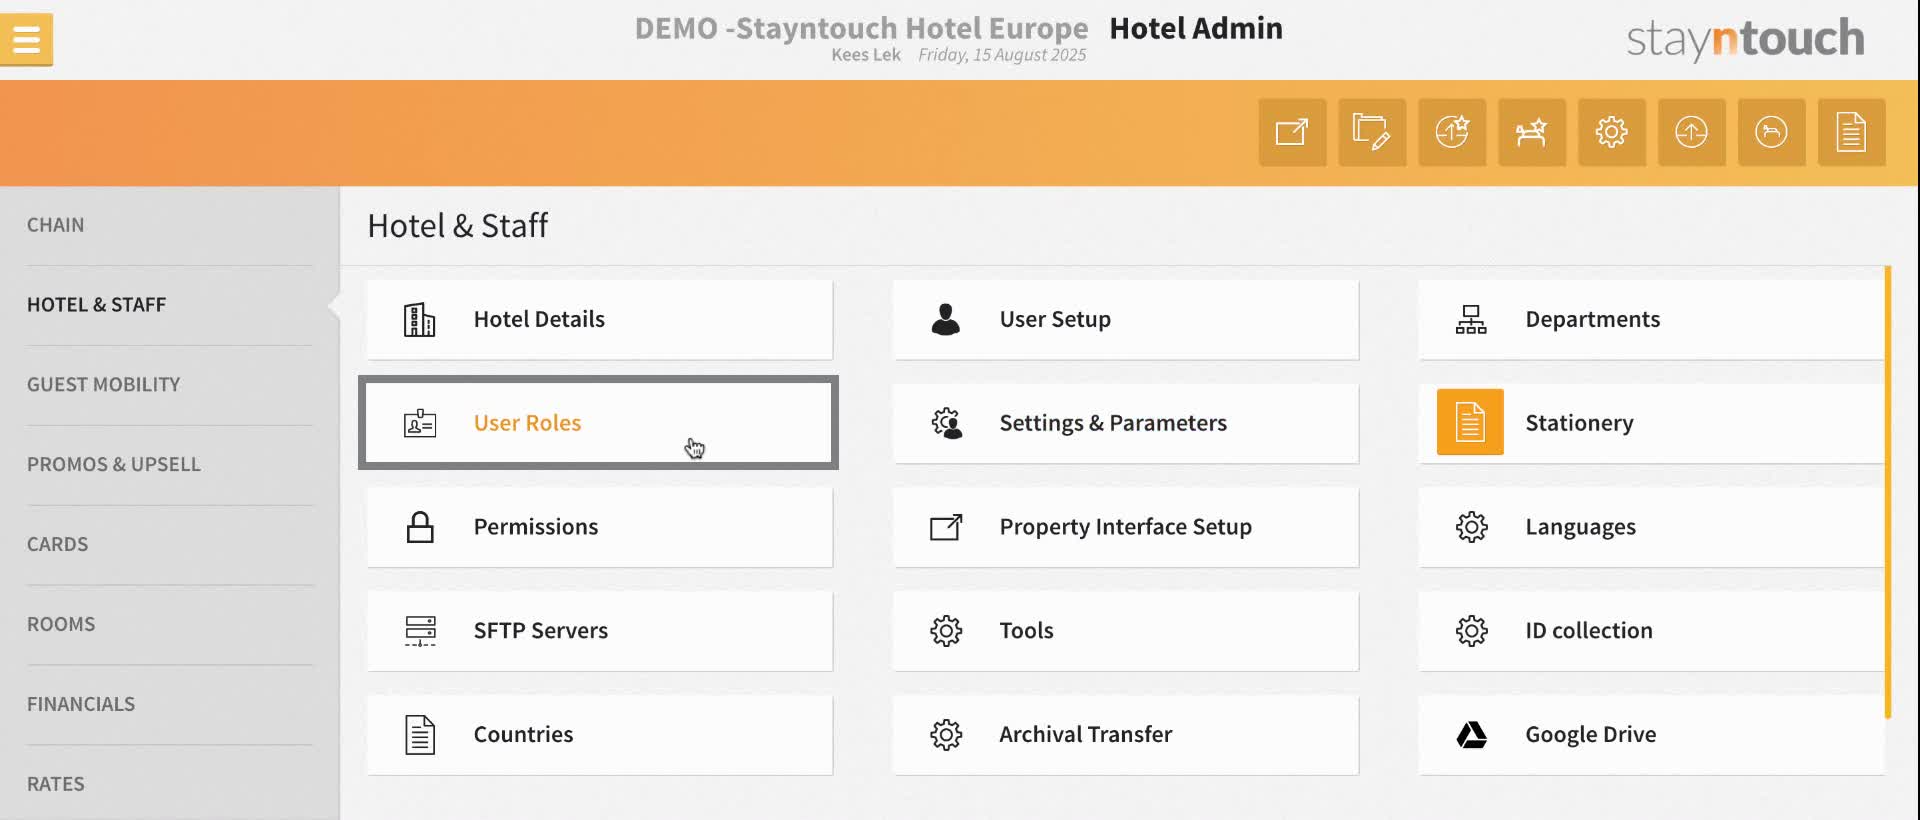Image resolution: width=1920 pixels, height=820 pixels.
Task: Click the SFTP Servers rack icon
Action: tap(420, 631)
